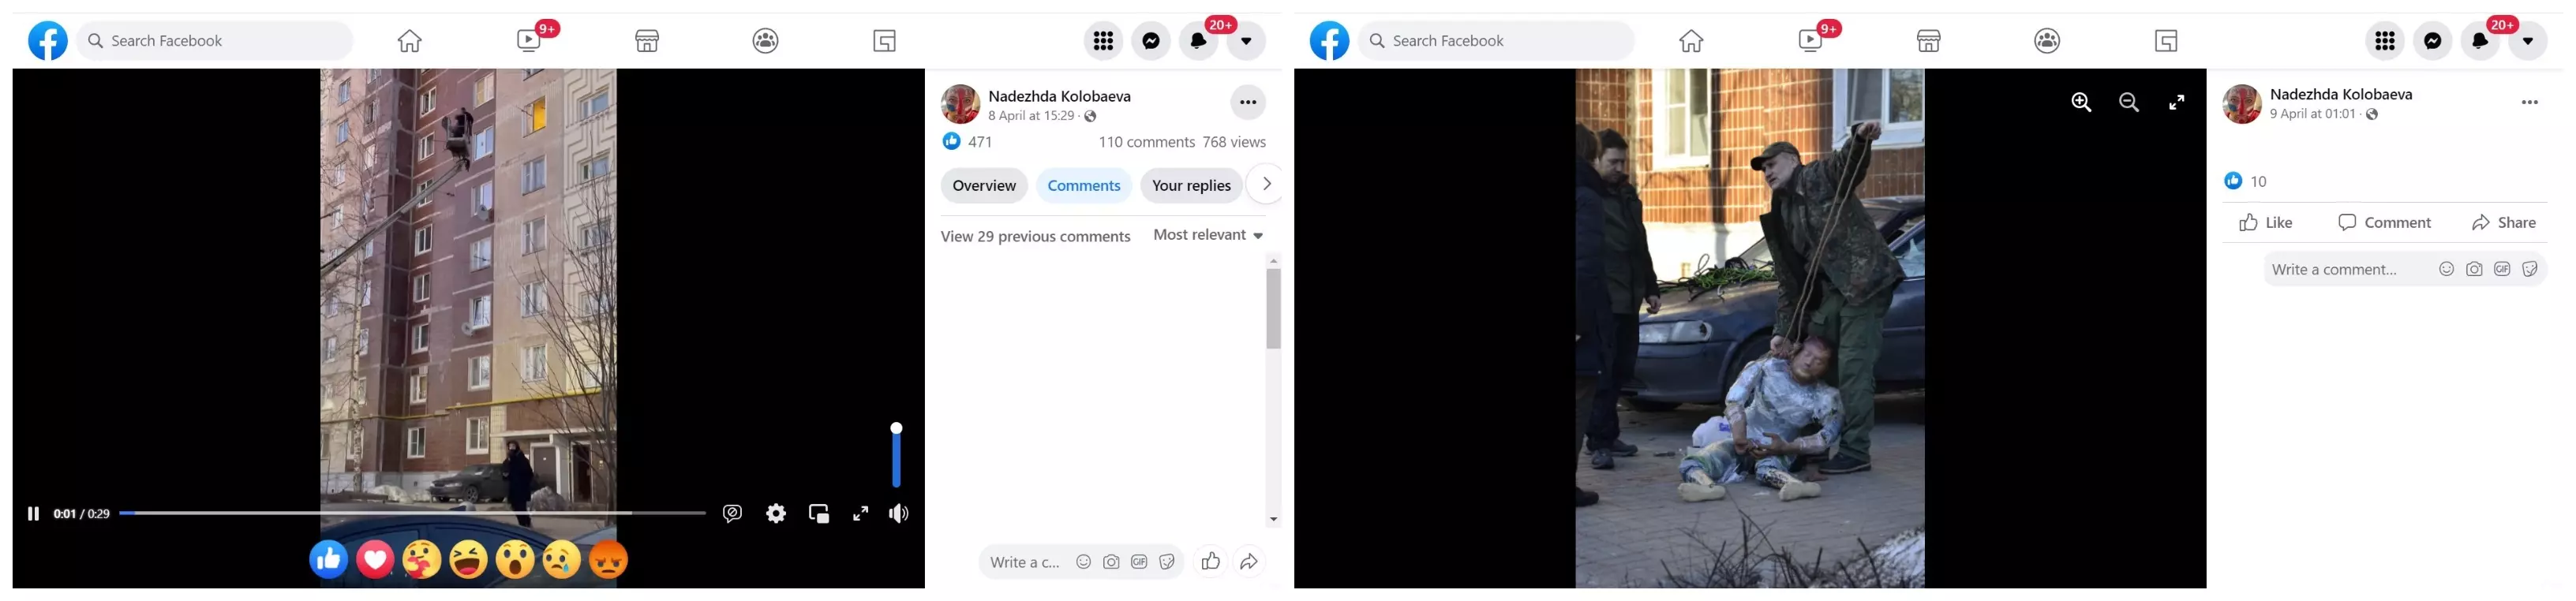Viewport: 2576px width, 601px height.
Task: Open Messenger in left window
Action: [x=1151, y=41]
